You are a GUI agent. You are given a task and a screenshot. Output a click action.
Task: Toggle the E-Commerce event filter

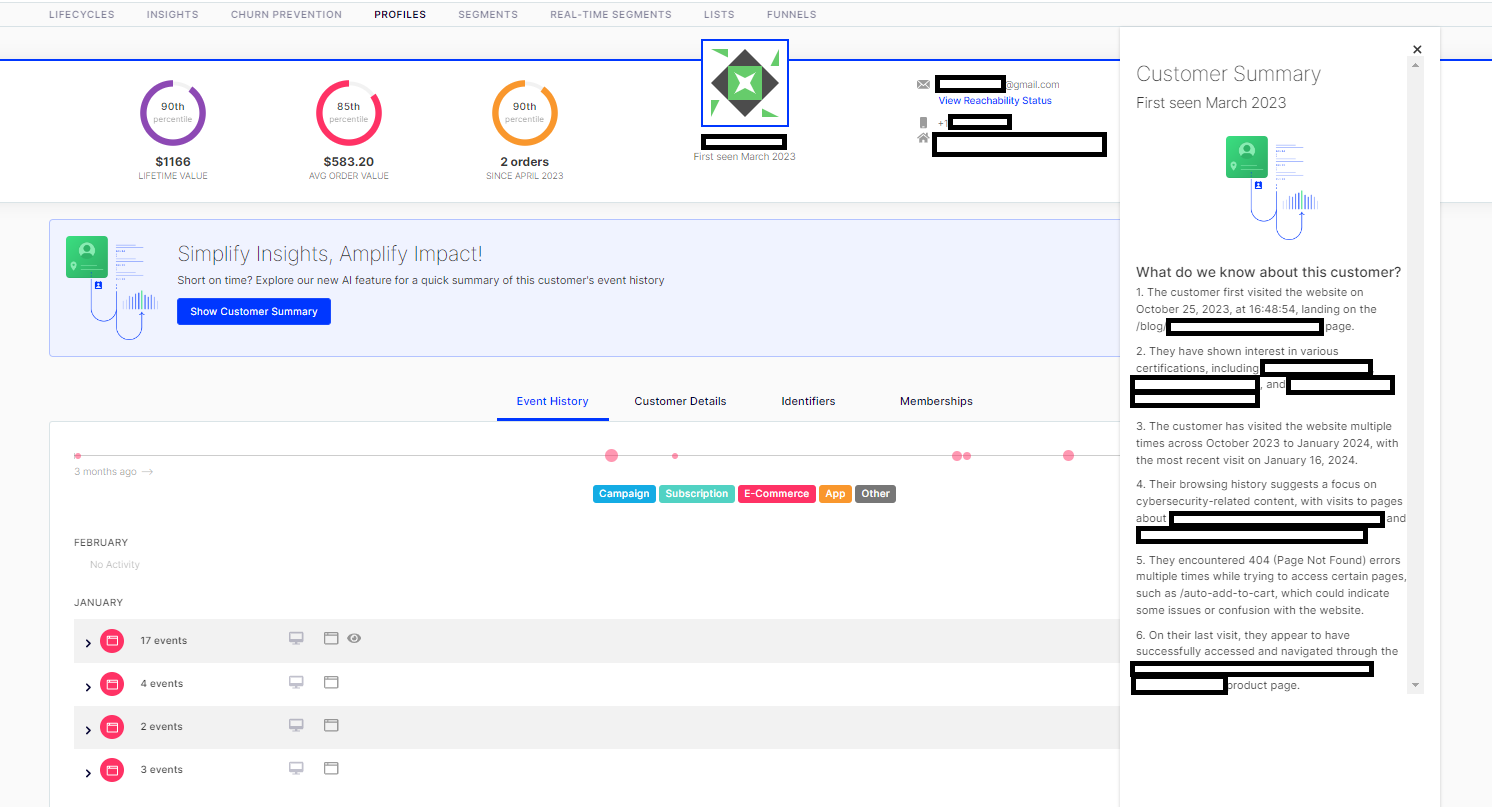coord(776,494)
